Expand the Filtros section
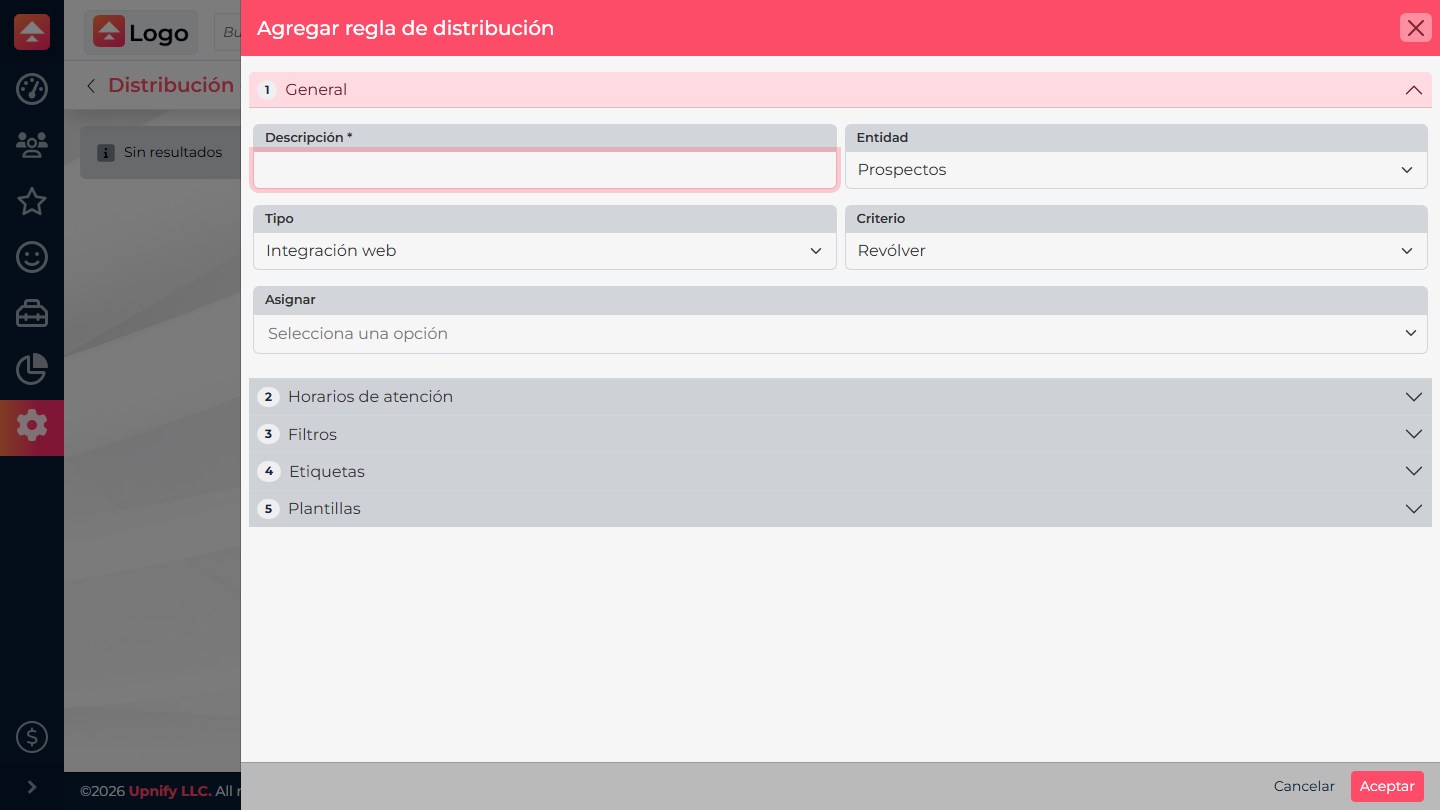1440x810 pixels. coord(840,434)
